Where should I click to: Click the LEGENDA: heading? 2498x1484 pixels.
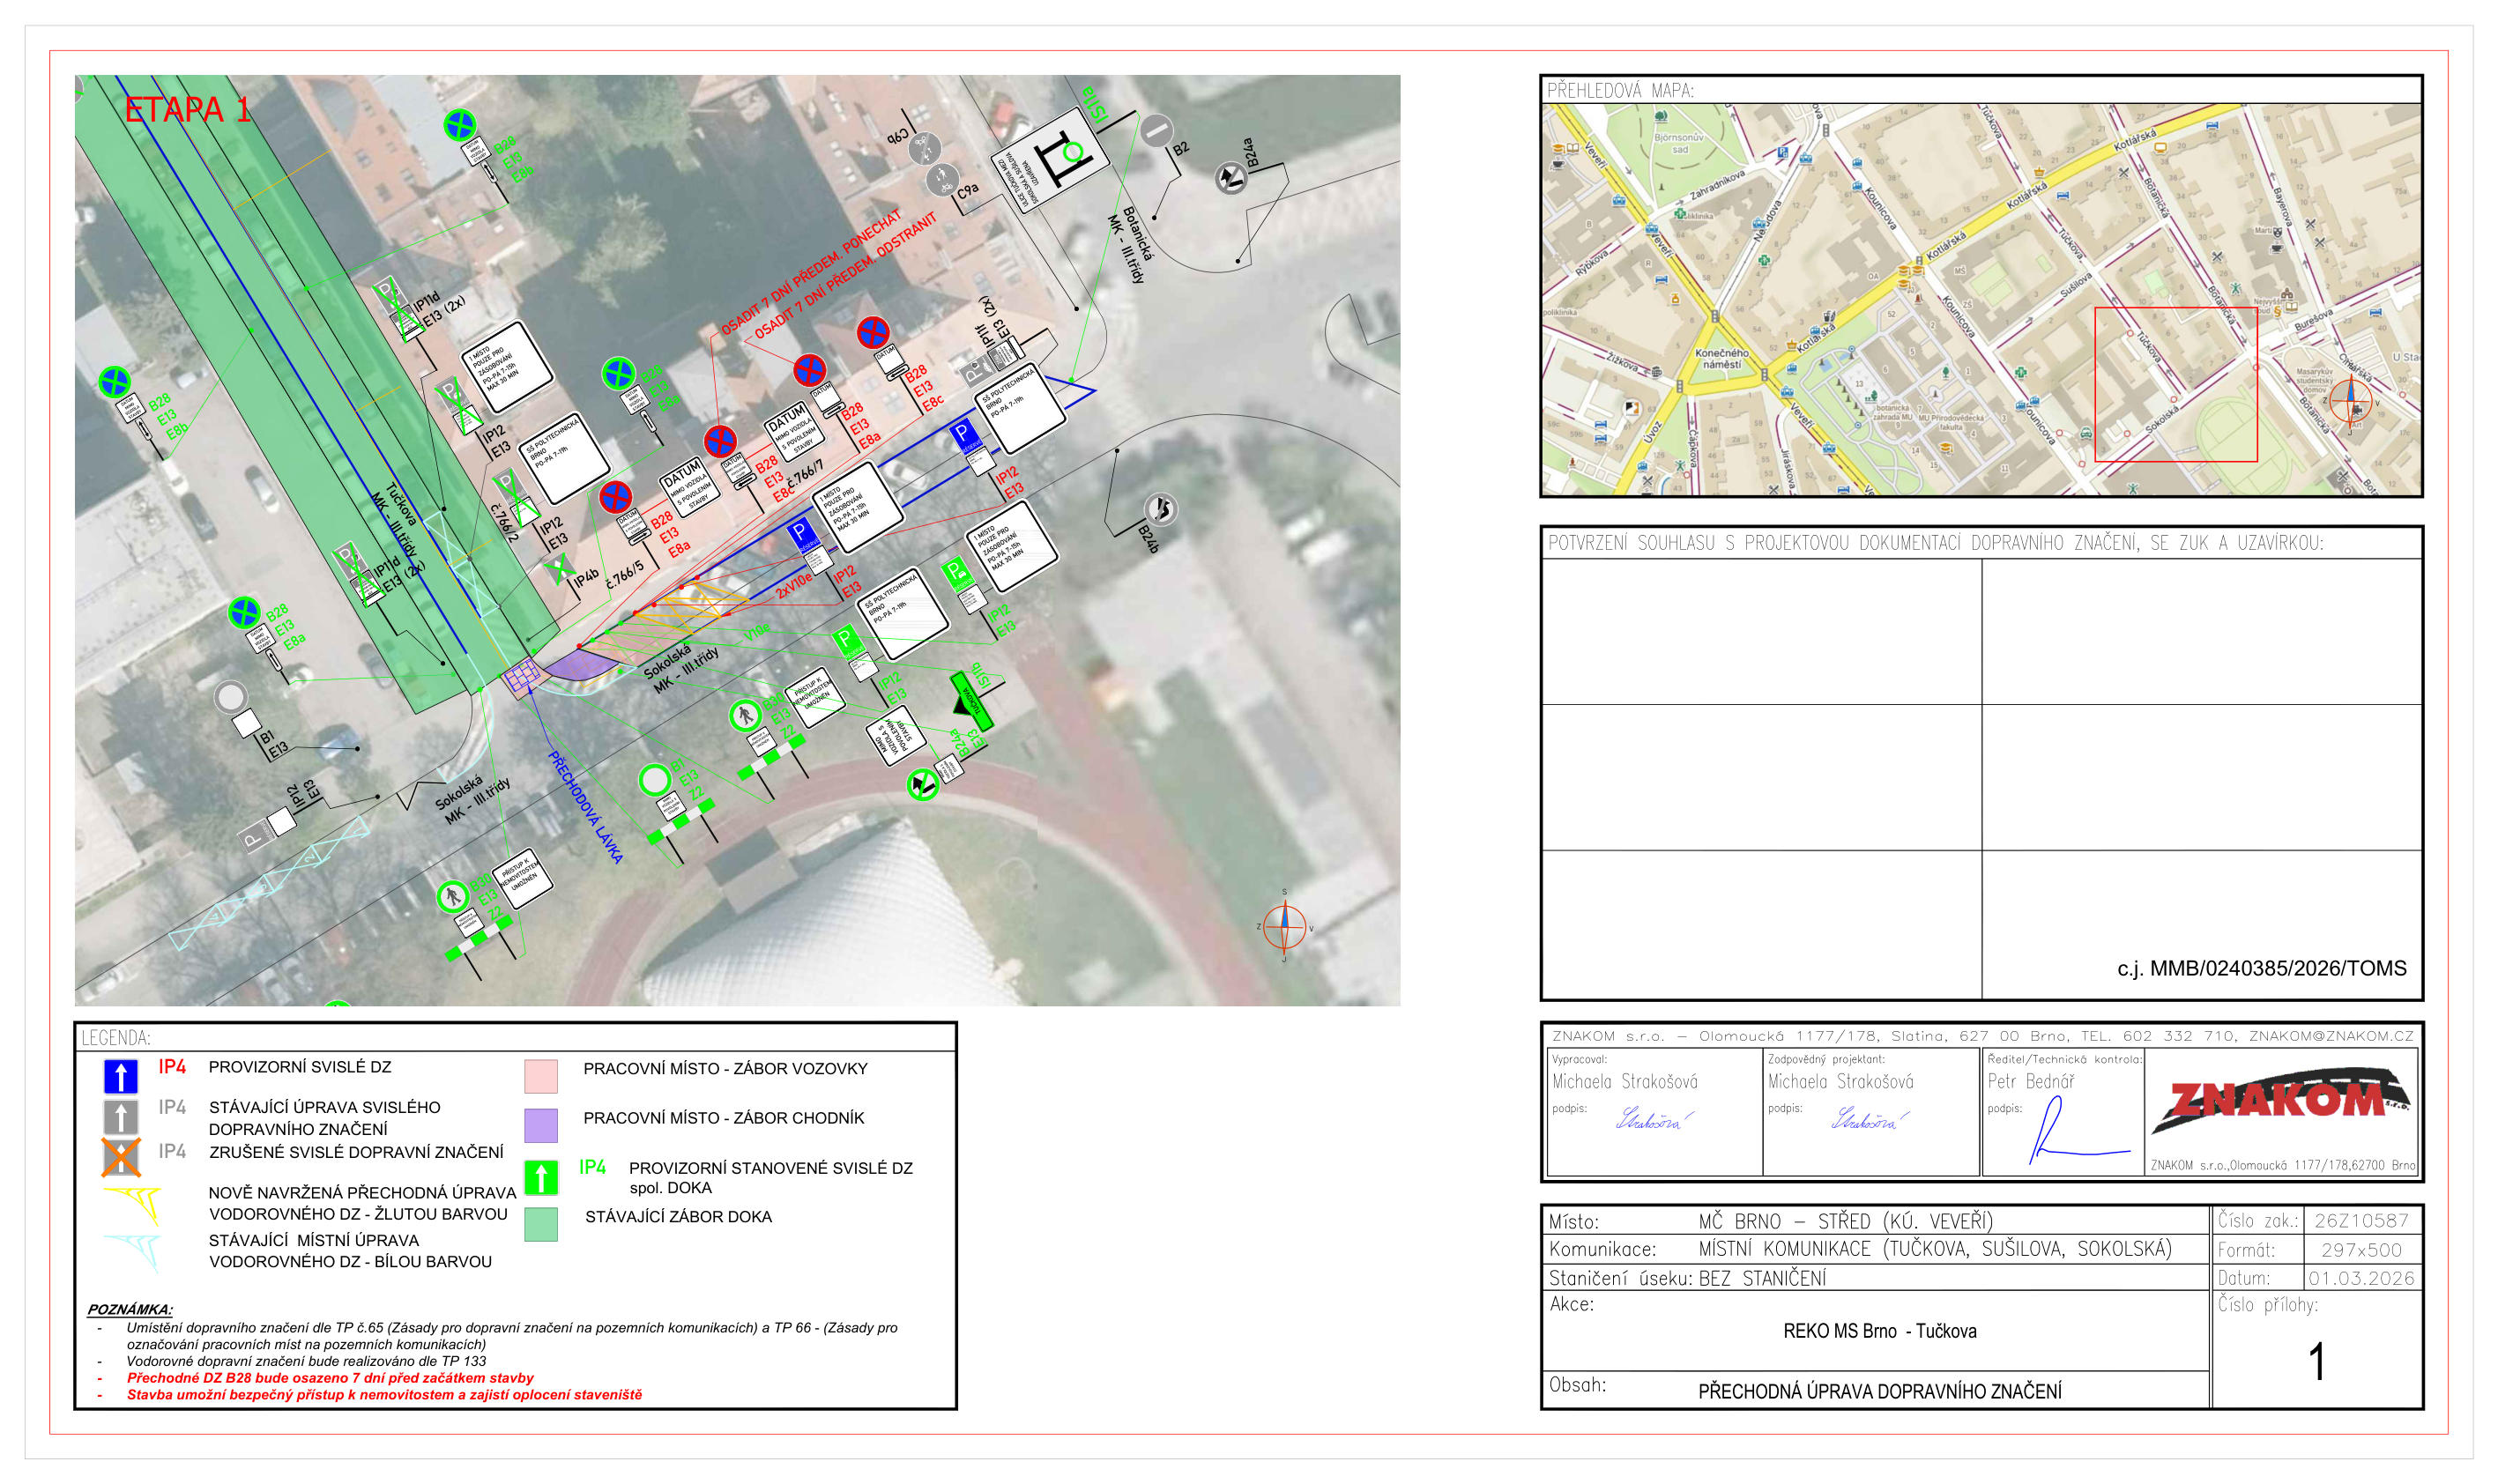click(116, 1038)
